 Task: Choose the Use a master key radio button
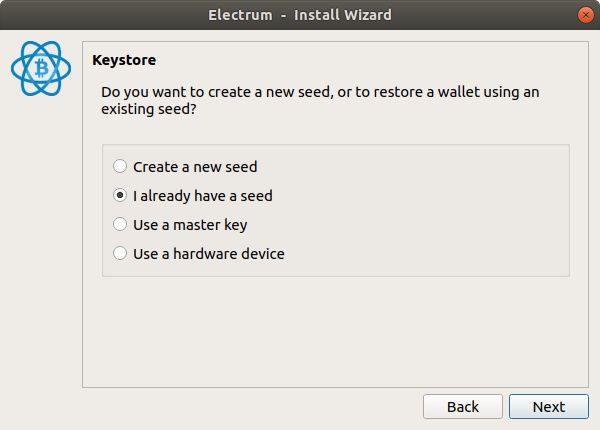click(120, 225)
